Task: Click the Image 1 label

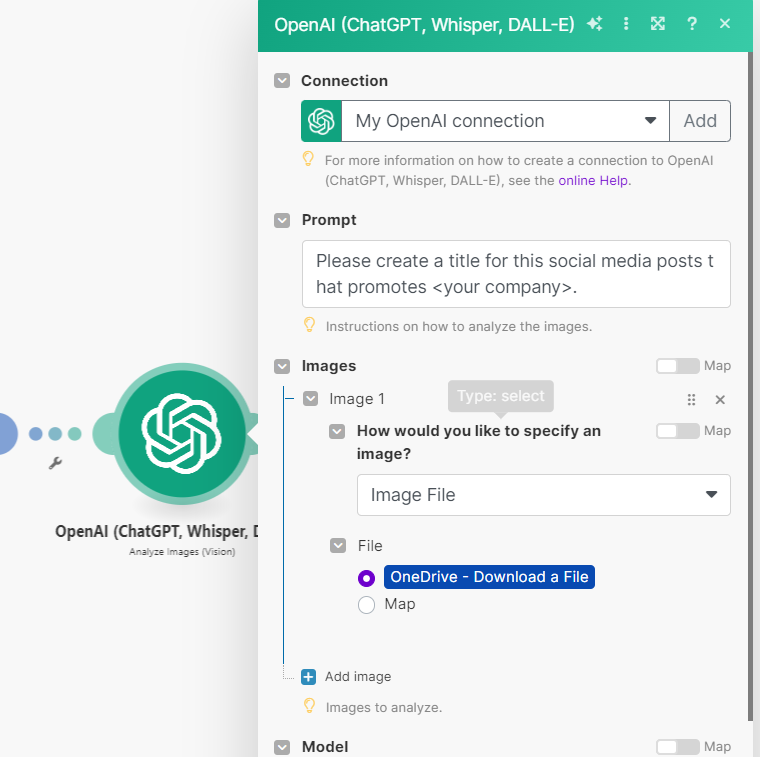Action: click(357, 399)
